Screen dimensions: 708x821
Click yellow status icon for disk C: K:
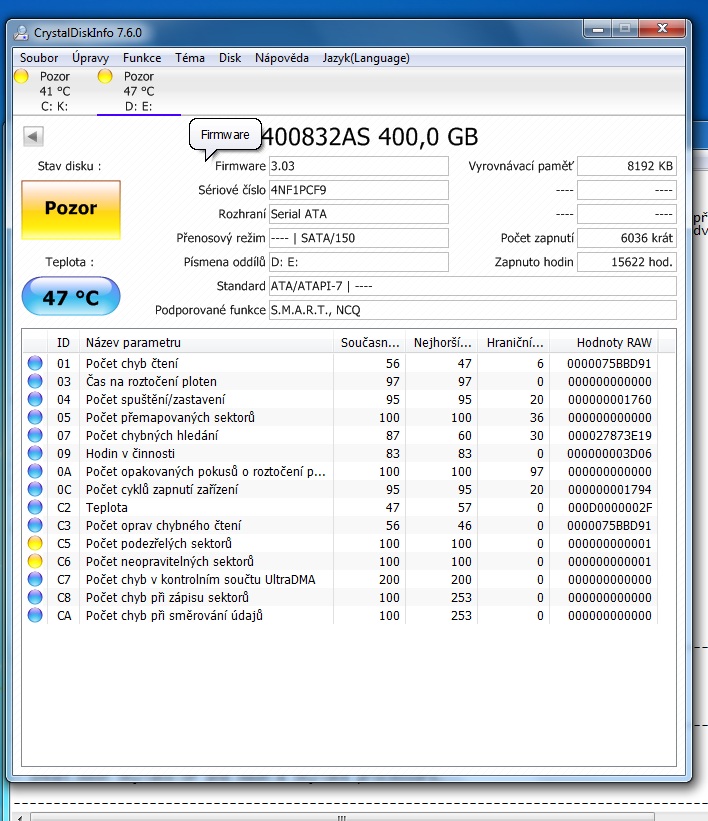click(x=22, y=76)
